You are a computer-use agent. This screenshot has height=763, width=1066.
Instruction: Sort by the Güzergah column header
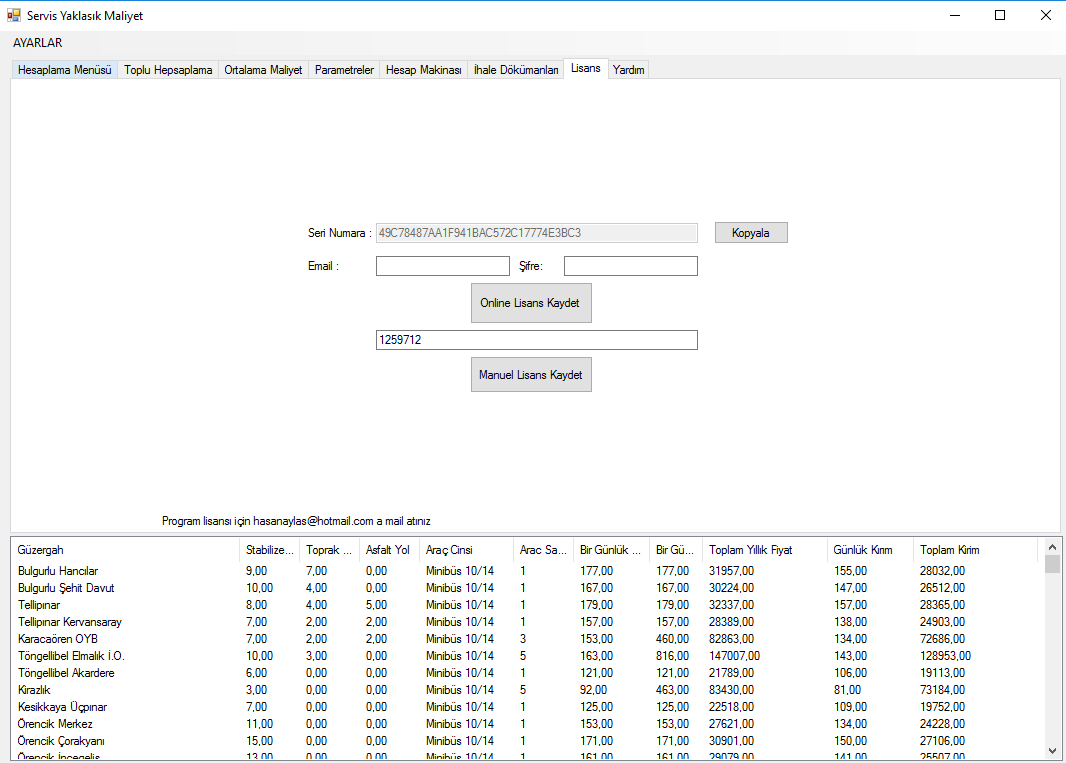coord(126,550)
